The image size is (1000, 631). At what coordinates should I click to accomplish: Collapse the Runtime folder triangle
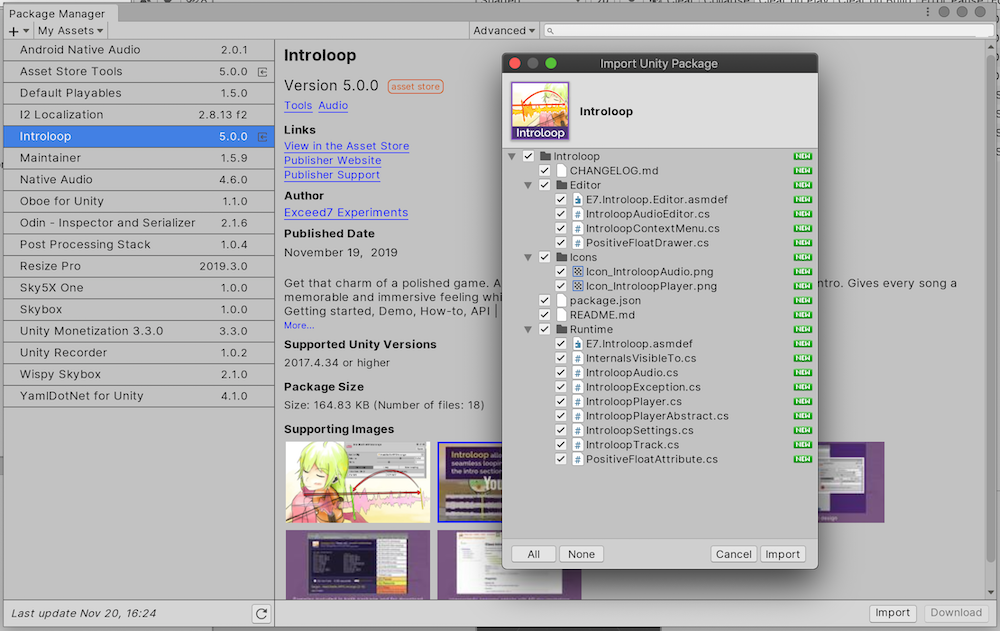pos(528,329)
